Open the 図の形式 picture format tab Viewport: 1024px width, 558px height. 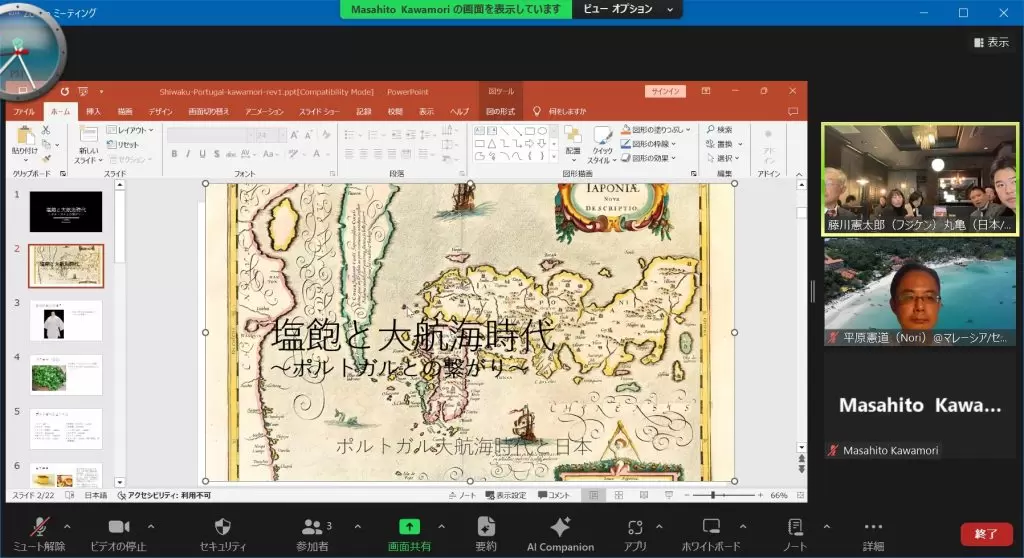click(500, 112)
